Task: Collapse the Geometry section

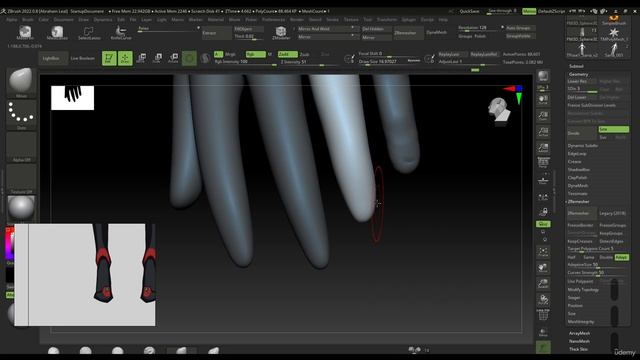Action: pyautogui.click(x=579, y=74)
